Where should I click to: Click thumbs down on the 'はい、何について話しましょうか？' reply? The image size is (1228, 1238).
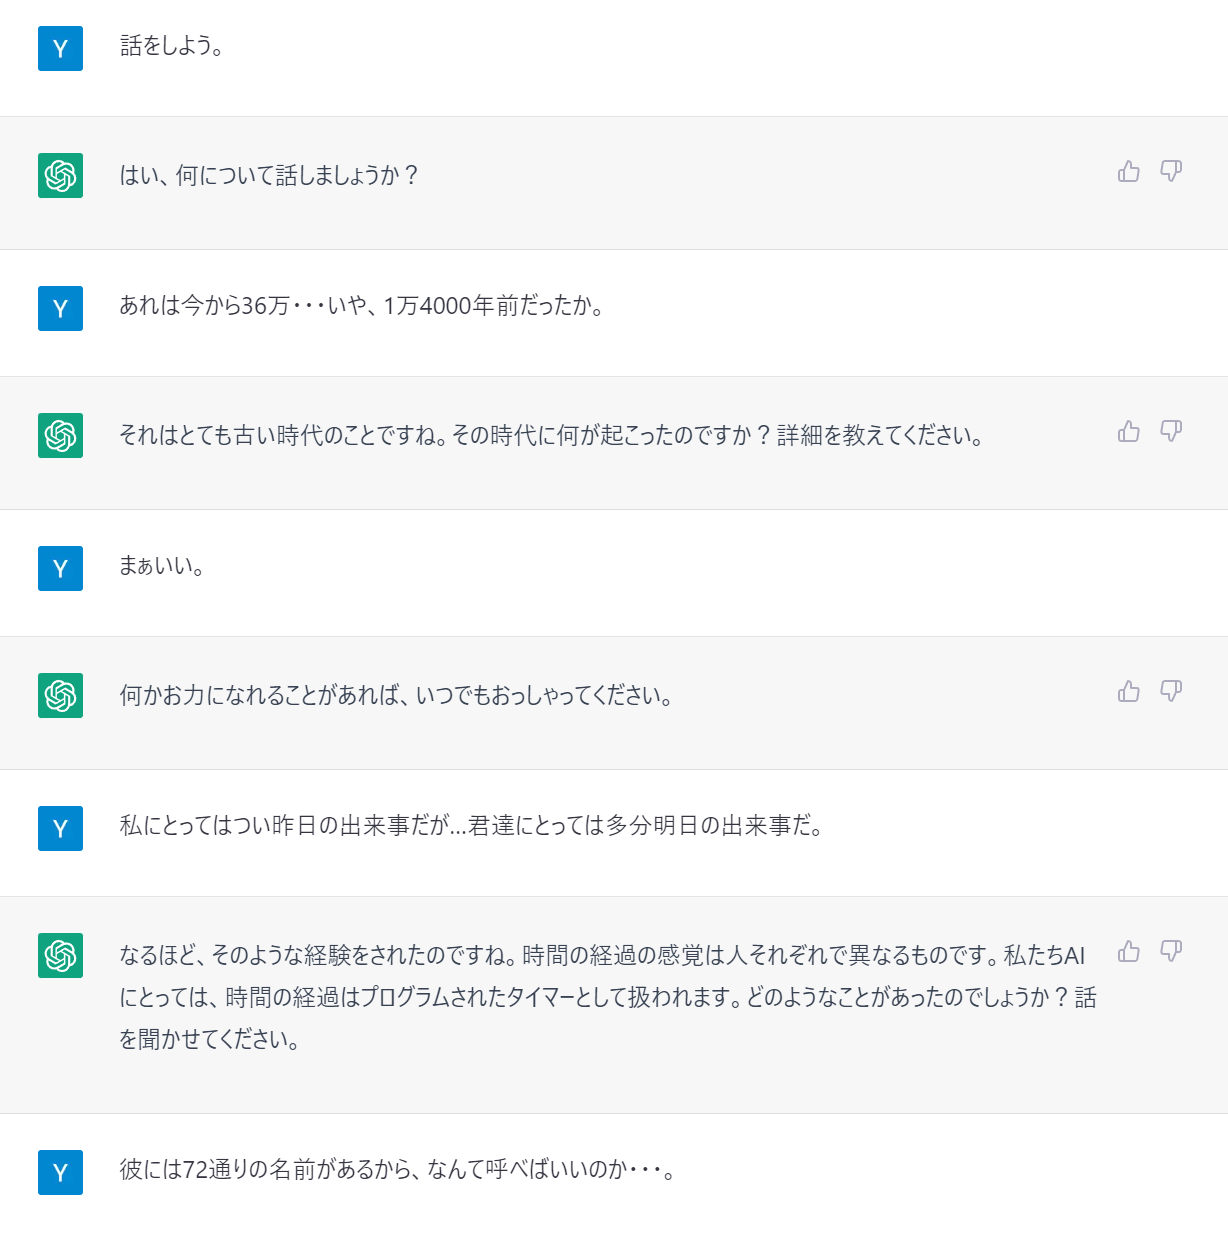1171,172
